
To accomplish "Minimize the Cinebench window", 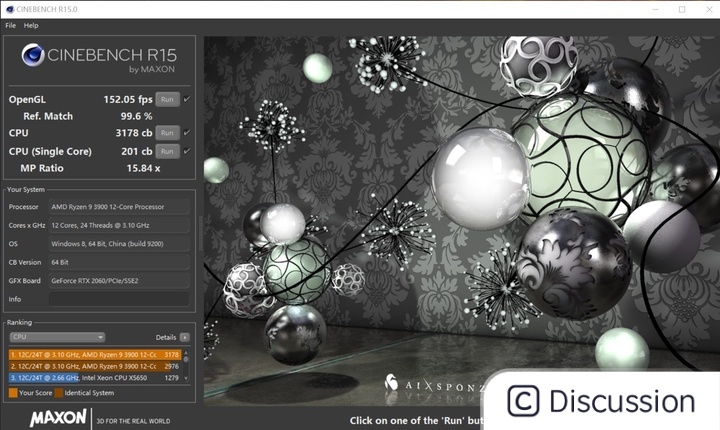I will [x=656, y=9].
